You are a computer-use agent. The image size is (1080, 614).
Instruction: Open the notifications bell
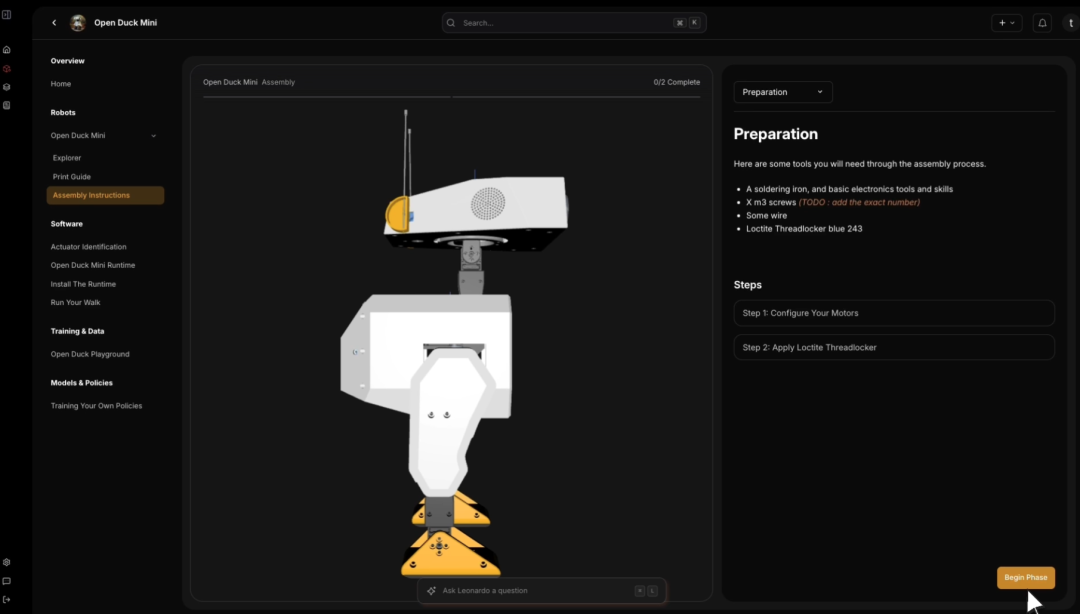point(1042,23)
